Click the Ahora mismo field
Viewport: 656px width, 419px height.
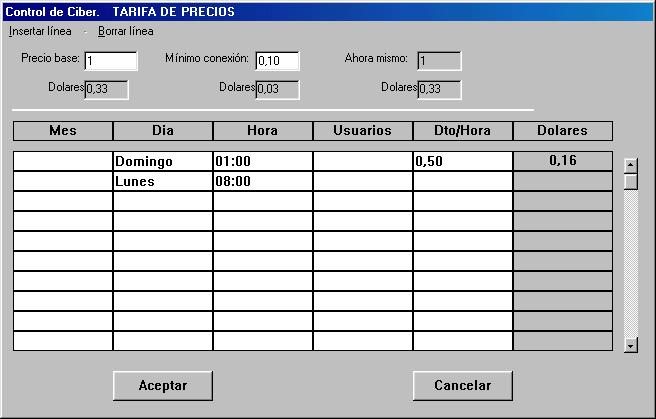pyautogui.click(x=439, y=61)
